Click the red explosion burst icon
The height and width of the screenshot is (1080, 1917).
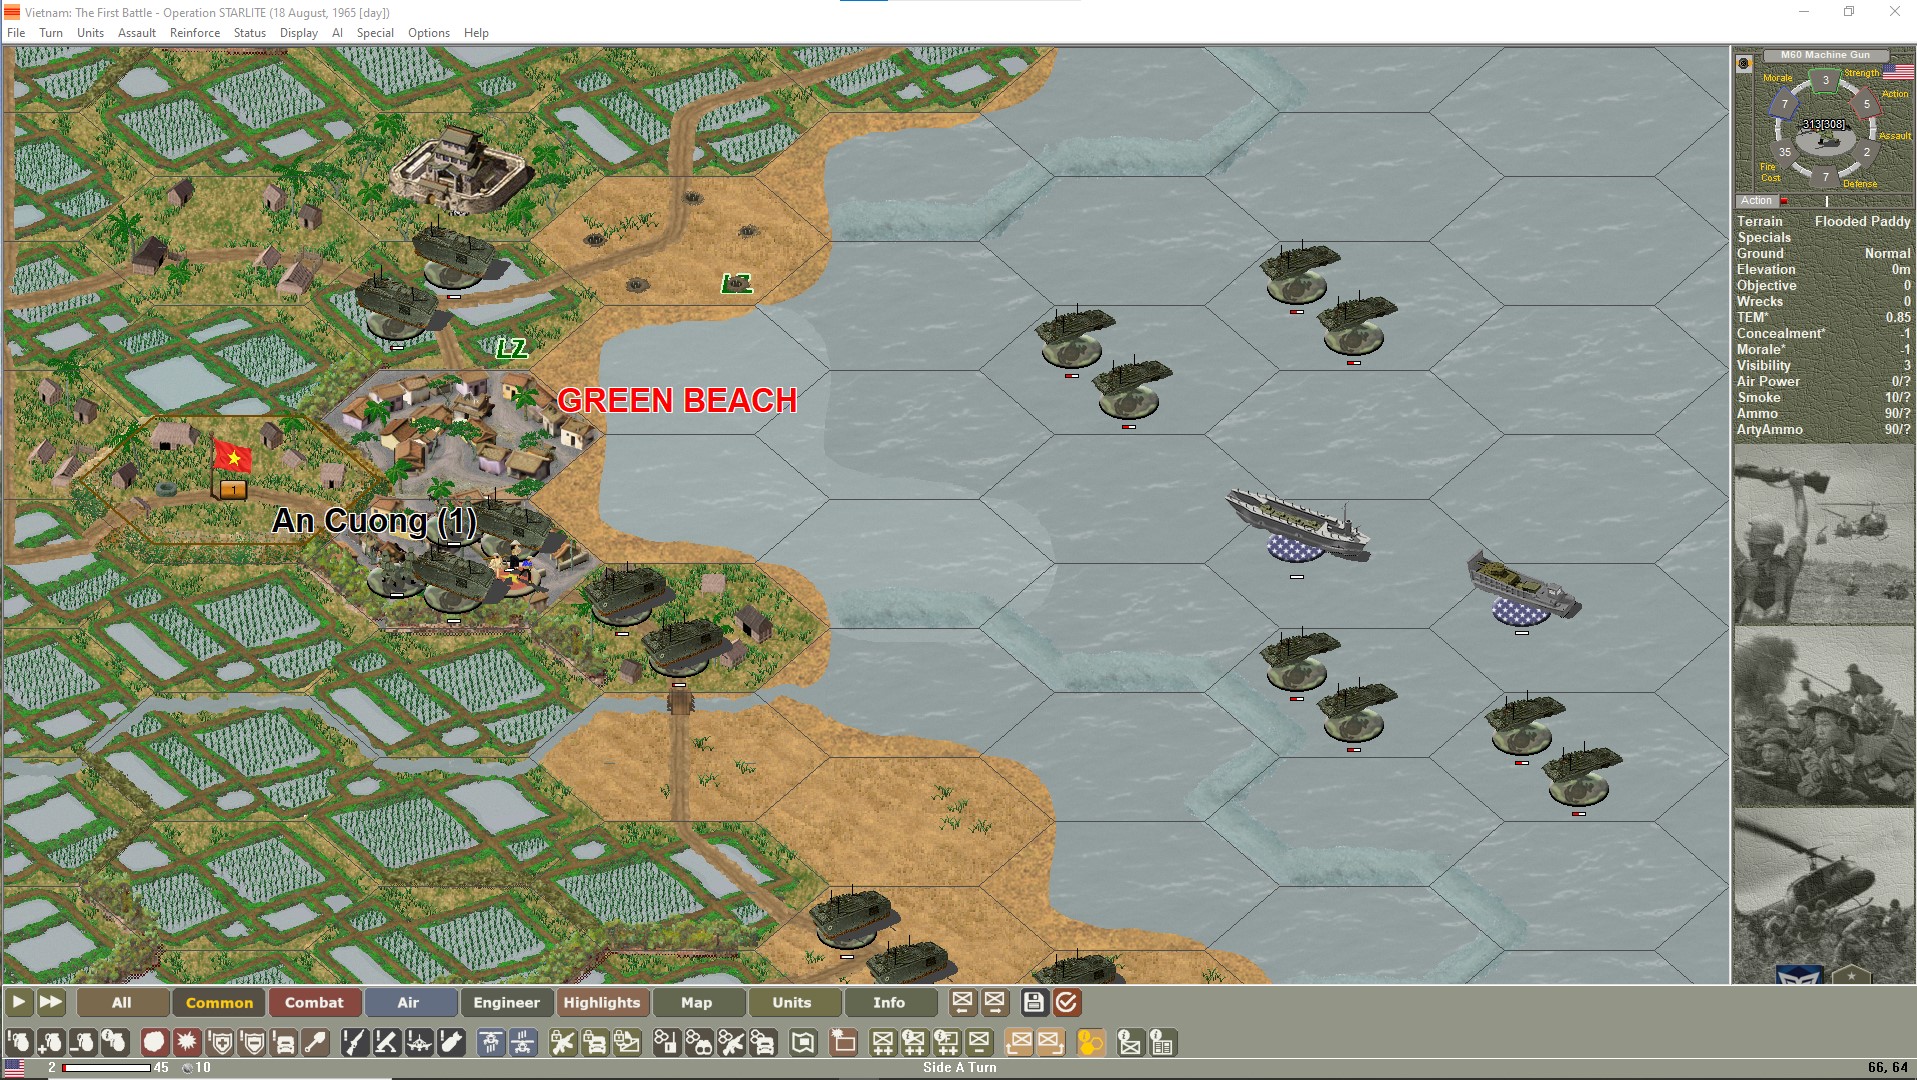pos(187,1043)
